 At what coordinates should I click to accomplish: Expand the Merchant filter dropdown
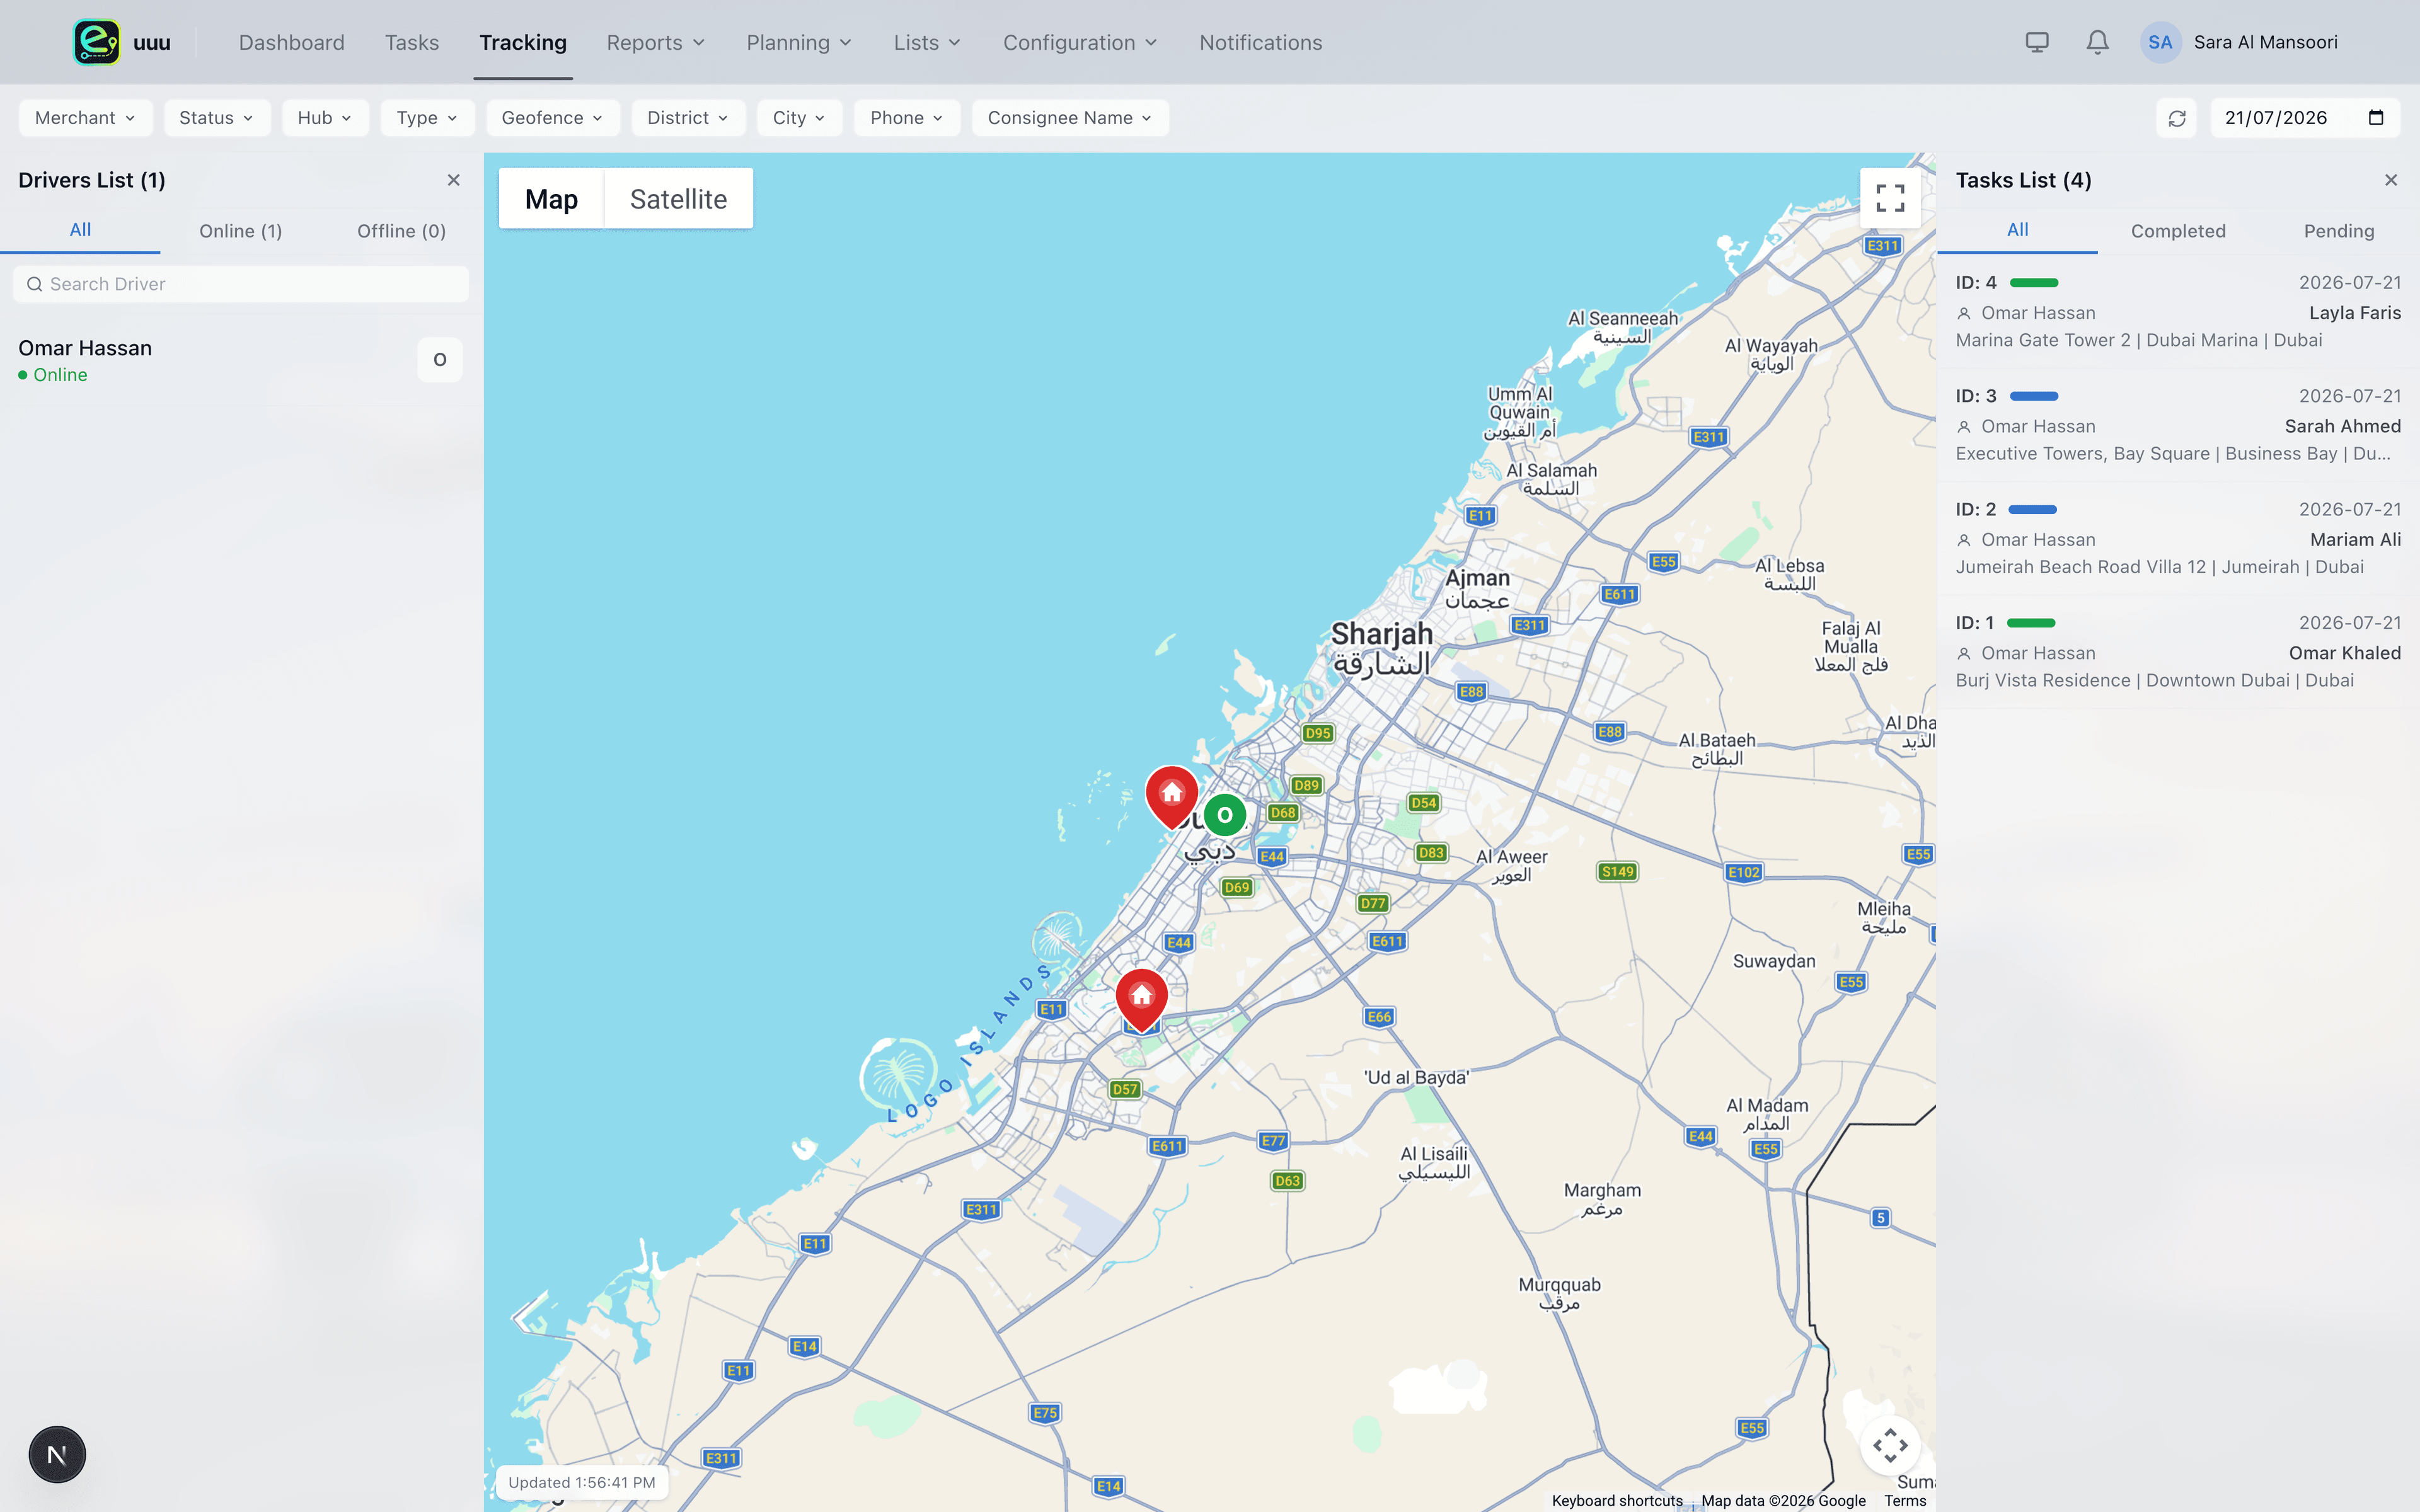[85, 118]
